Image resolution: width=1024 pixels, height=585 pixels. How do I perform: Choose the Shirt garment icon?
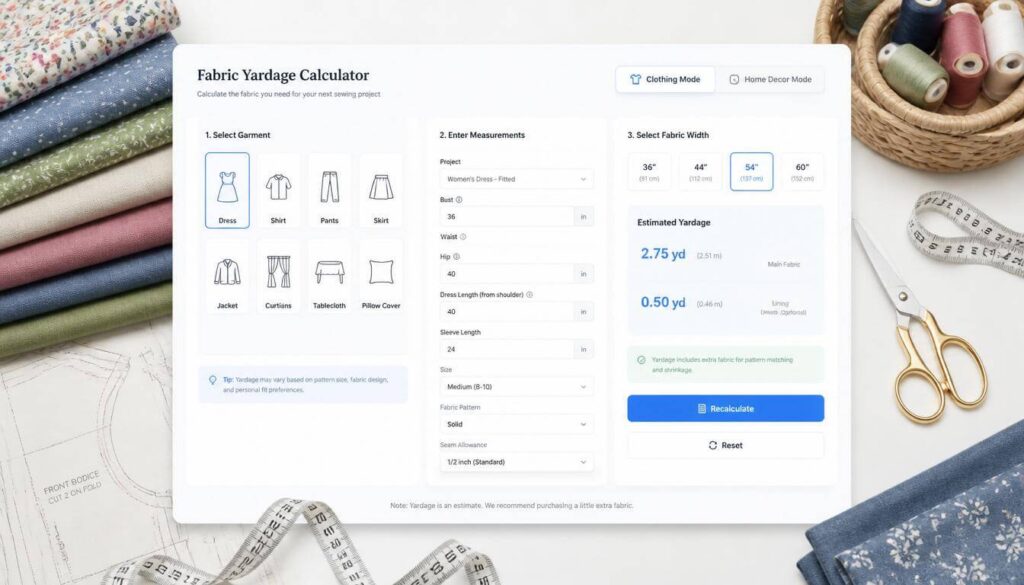pyautogui.click(x=278, y=190)
